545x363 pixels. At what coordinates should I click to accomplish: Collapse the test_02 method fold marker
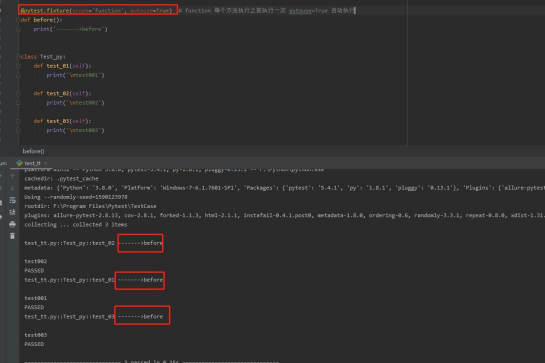click(x=18, y=94)
